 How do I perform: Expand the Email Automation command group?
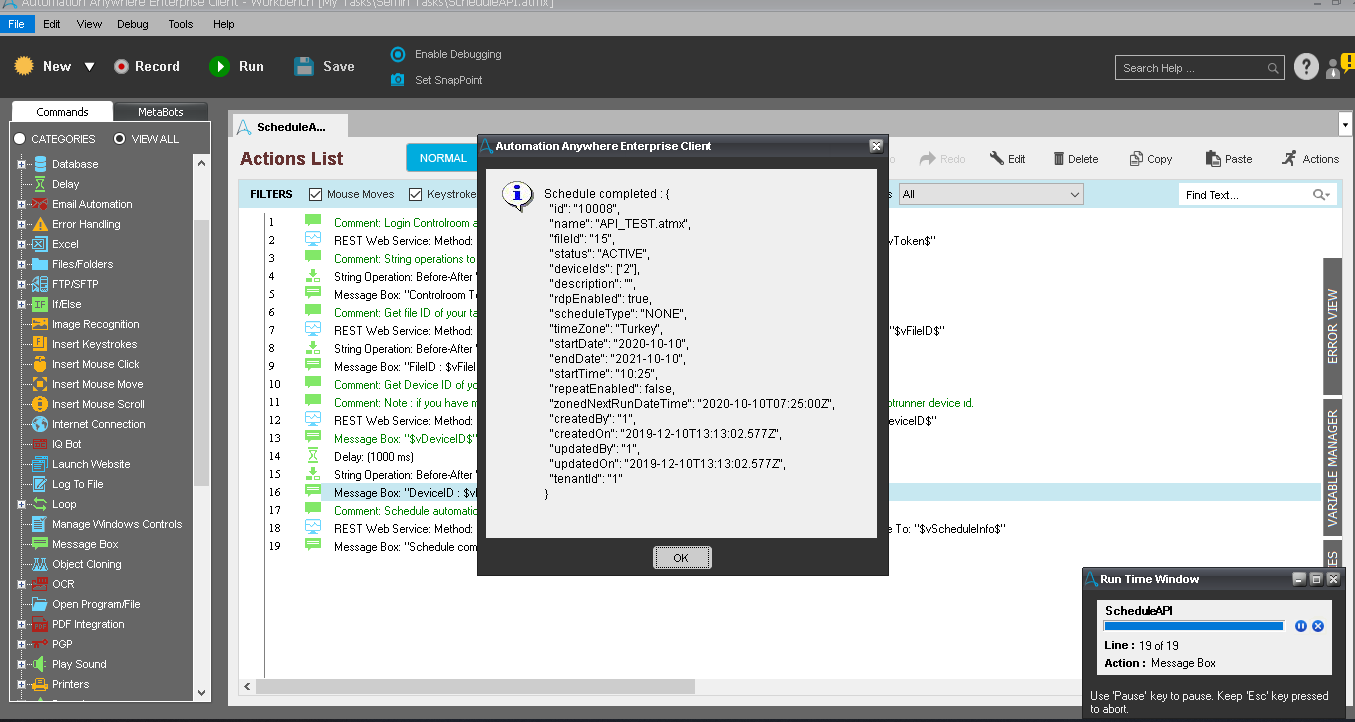click(21, 204)
